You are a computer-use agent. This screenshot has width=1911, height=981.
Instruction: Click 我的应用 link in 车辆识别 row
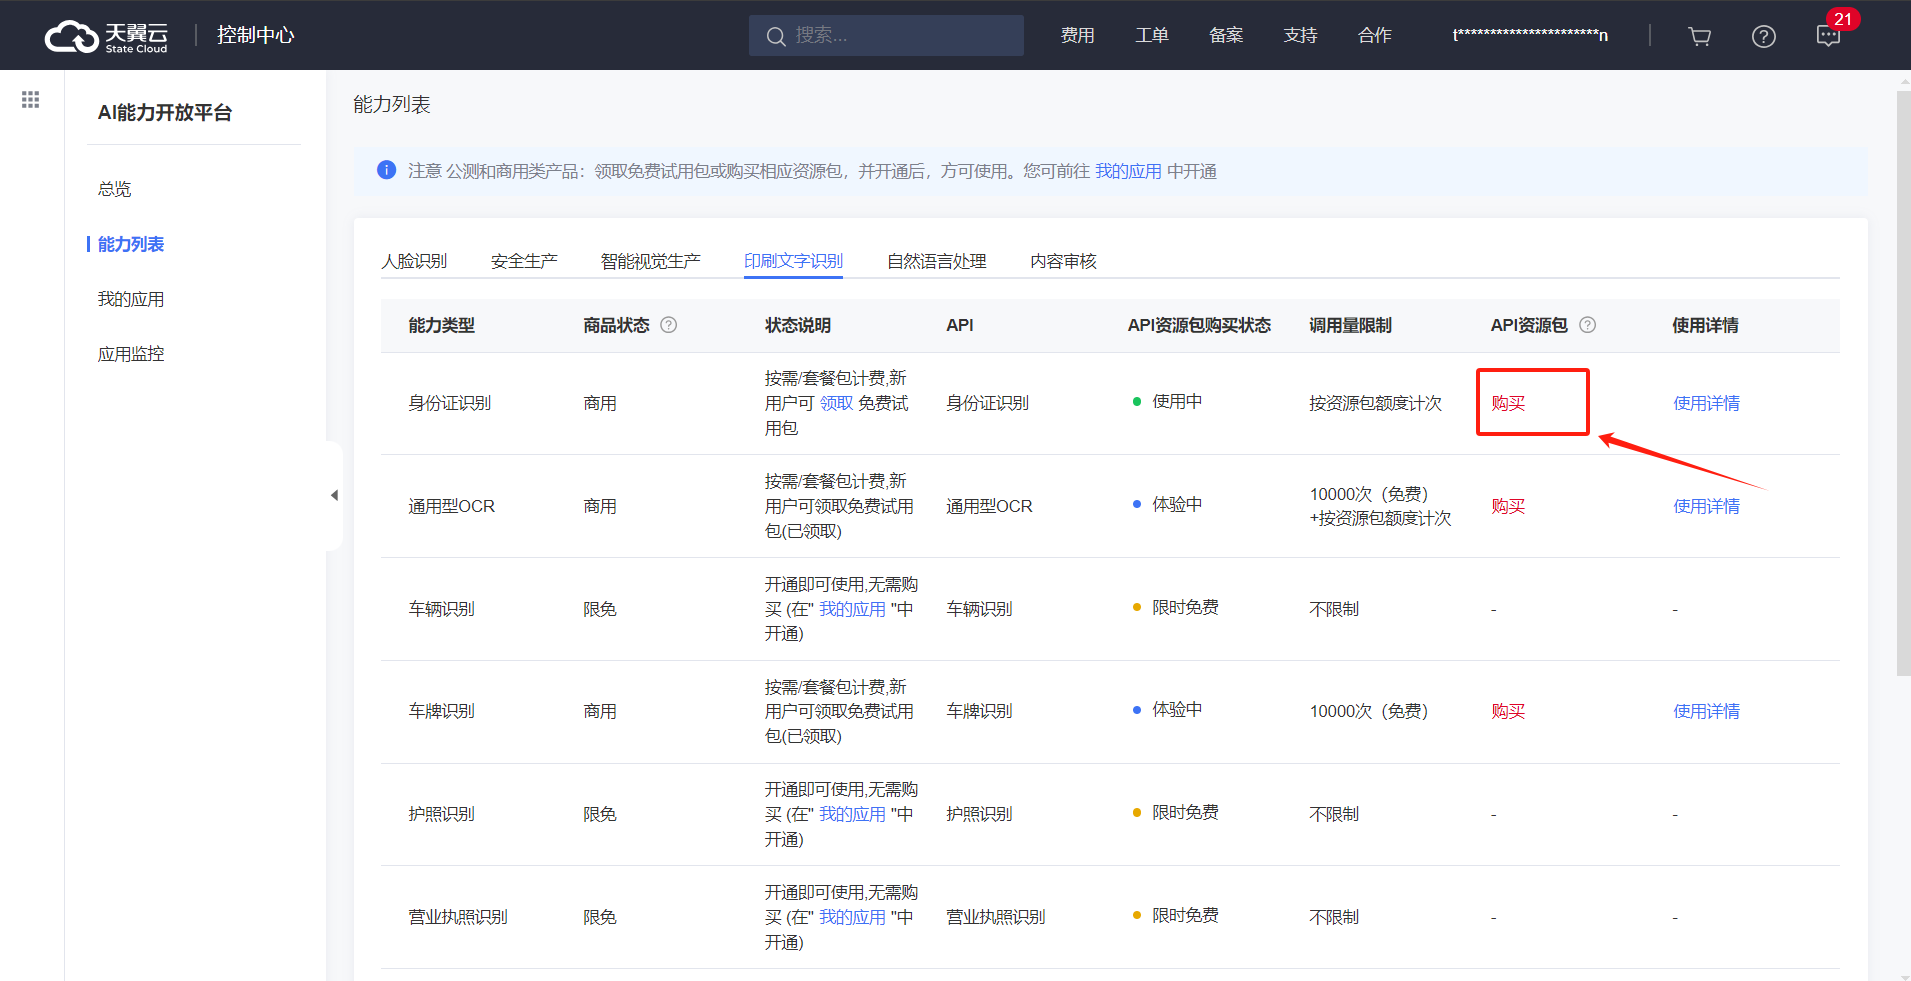coord(852,609)
